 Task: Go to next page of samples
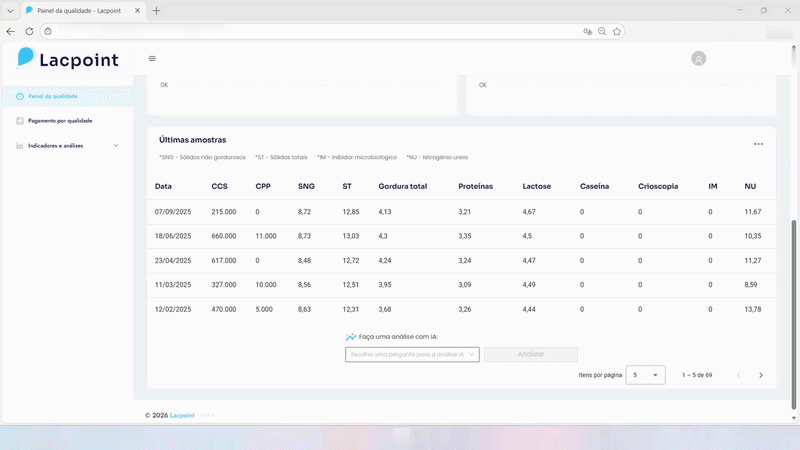tap(760, 375)
